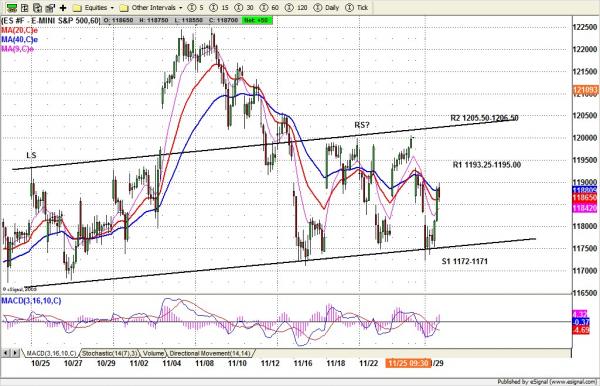600x386 pixels.
Task: Select the MA(40,C) study label
Action: click(x=20, y=39)
